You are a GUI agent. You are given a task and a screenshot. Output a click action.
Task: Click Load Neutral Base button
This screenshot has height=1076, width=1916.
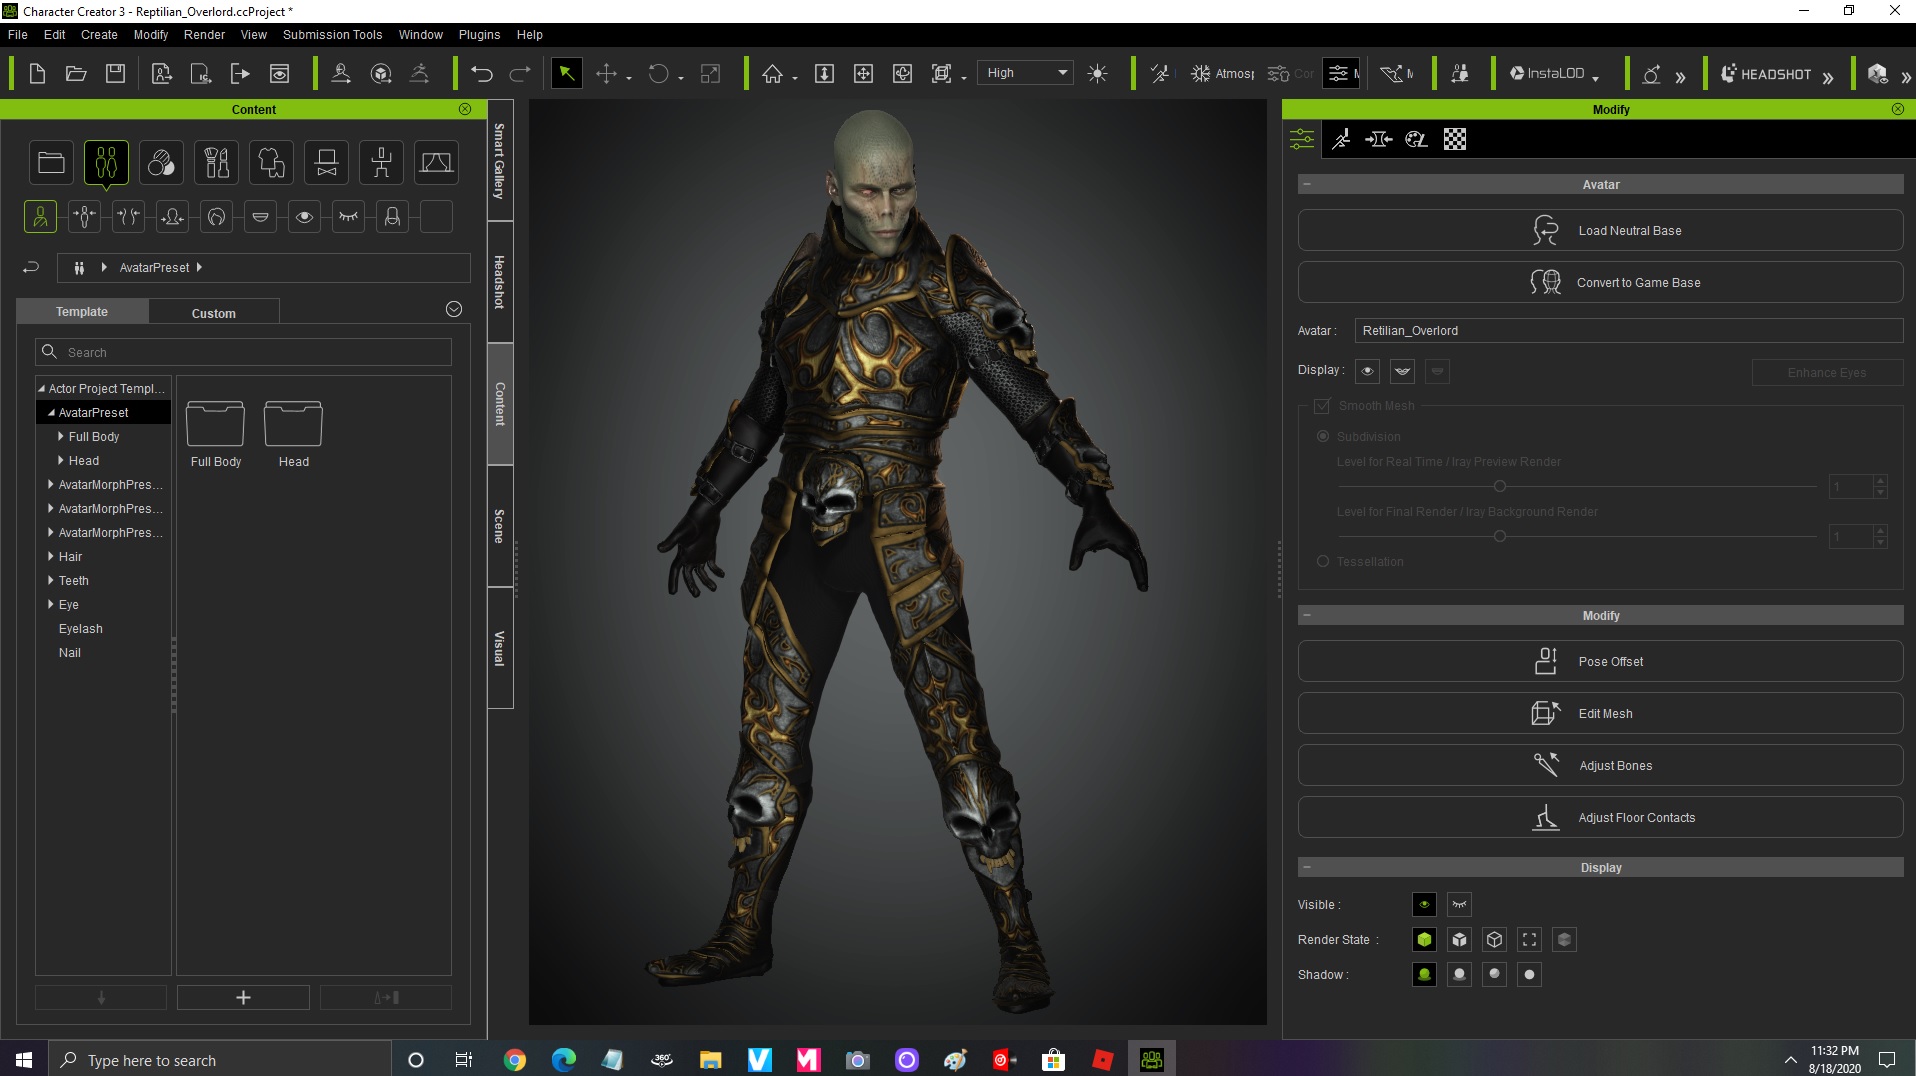(1600, 230)
